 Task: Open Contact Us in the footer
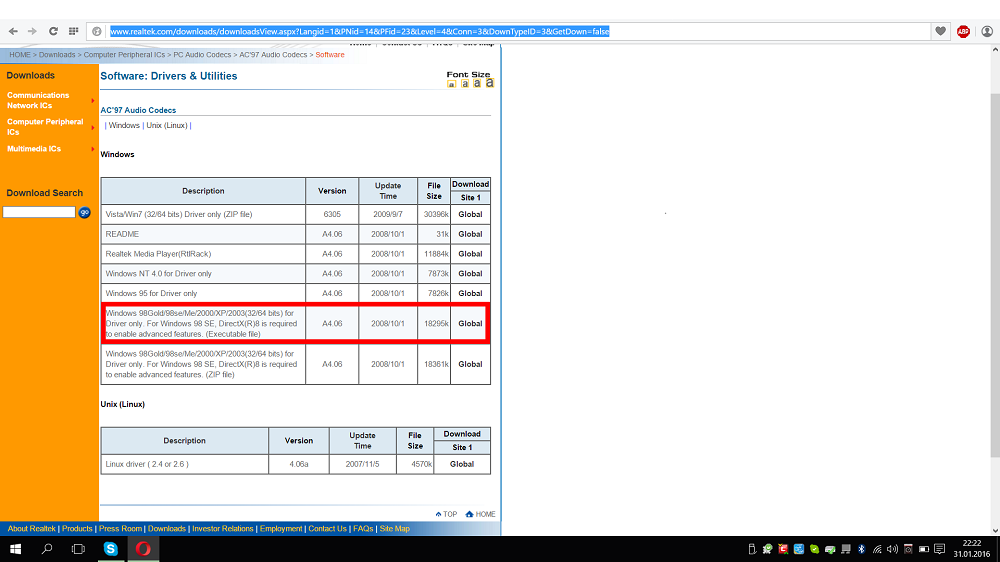pos(327,529)
